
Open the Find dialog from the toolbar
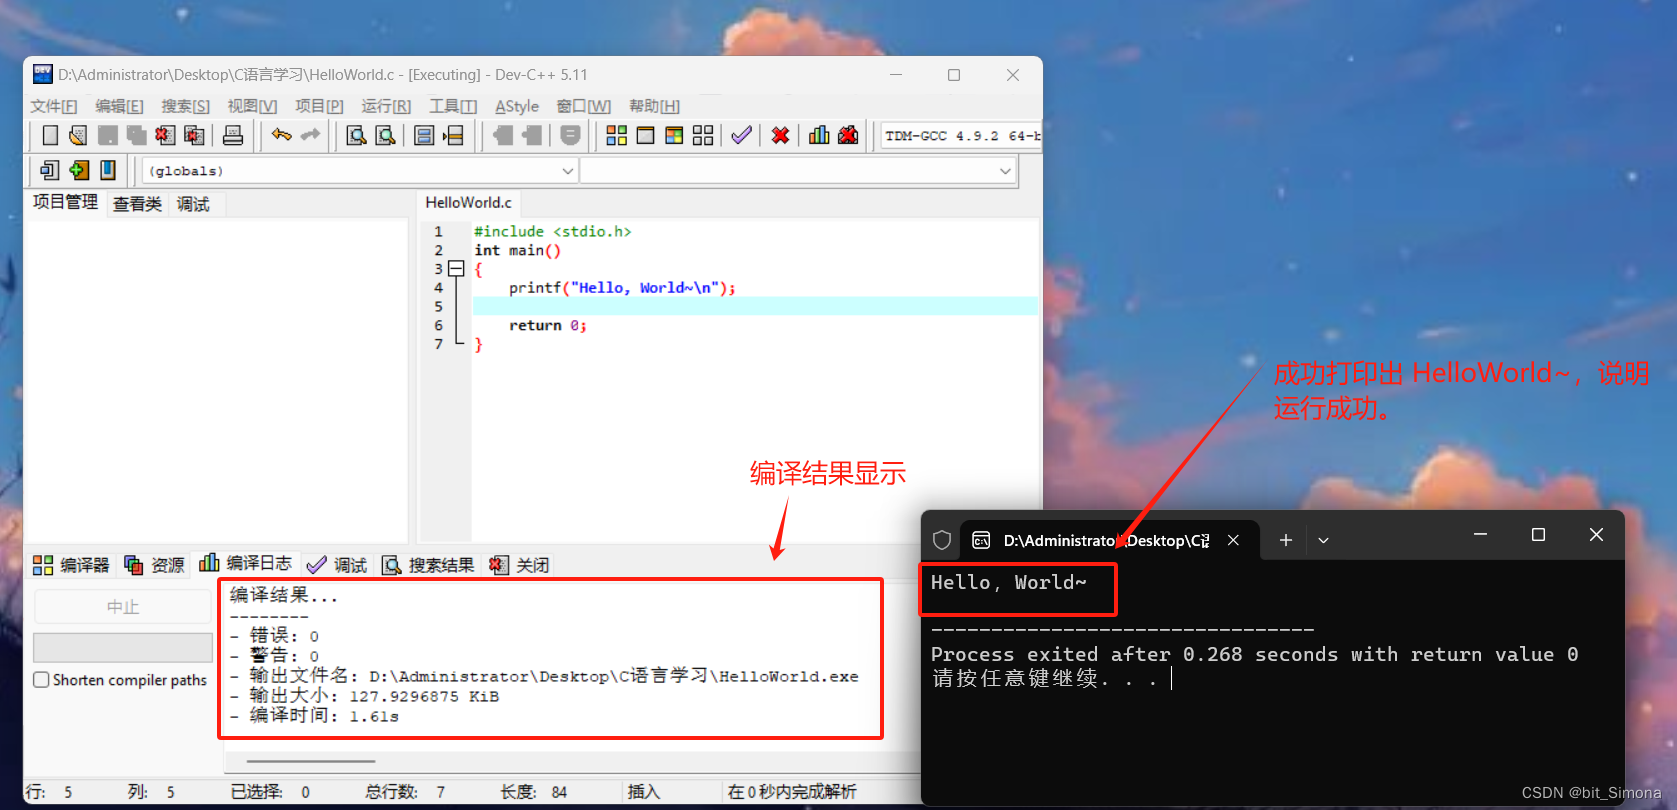tap(356, 135)
